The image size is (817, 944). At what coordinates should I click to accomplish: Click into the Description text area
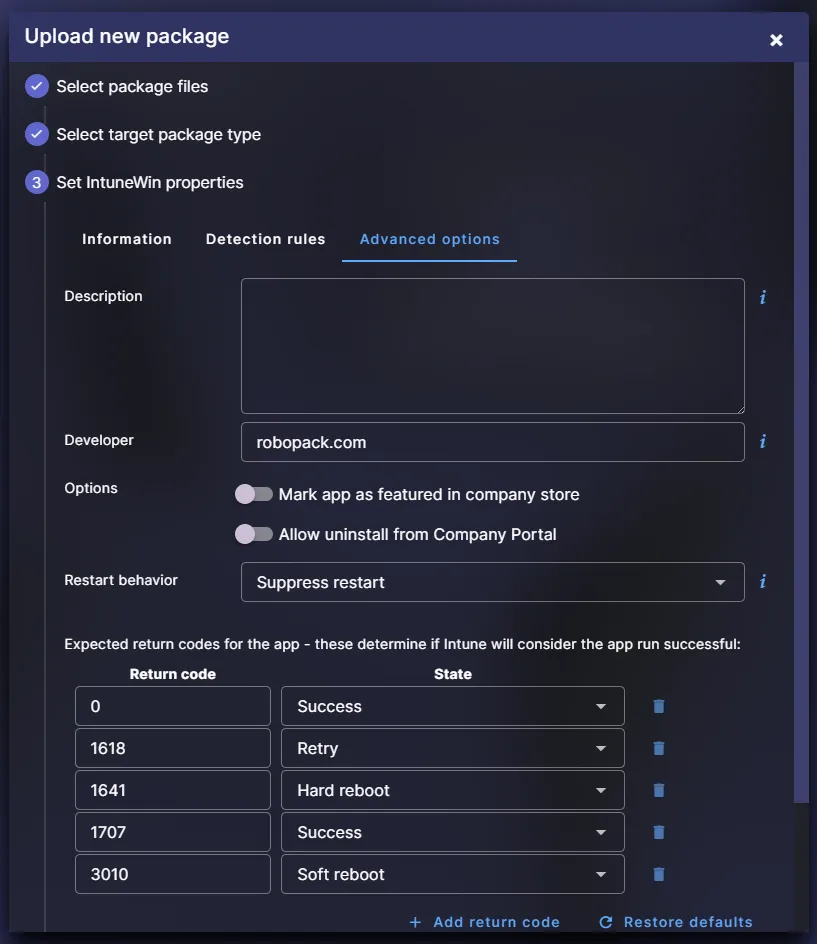[492, 346]
